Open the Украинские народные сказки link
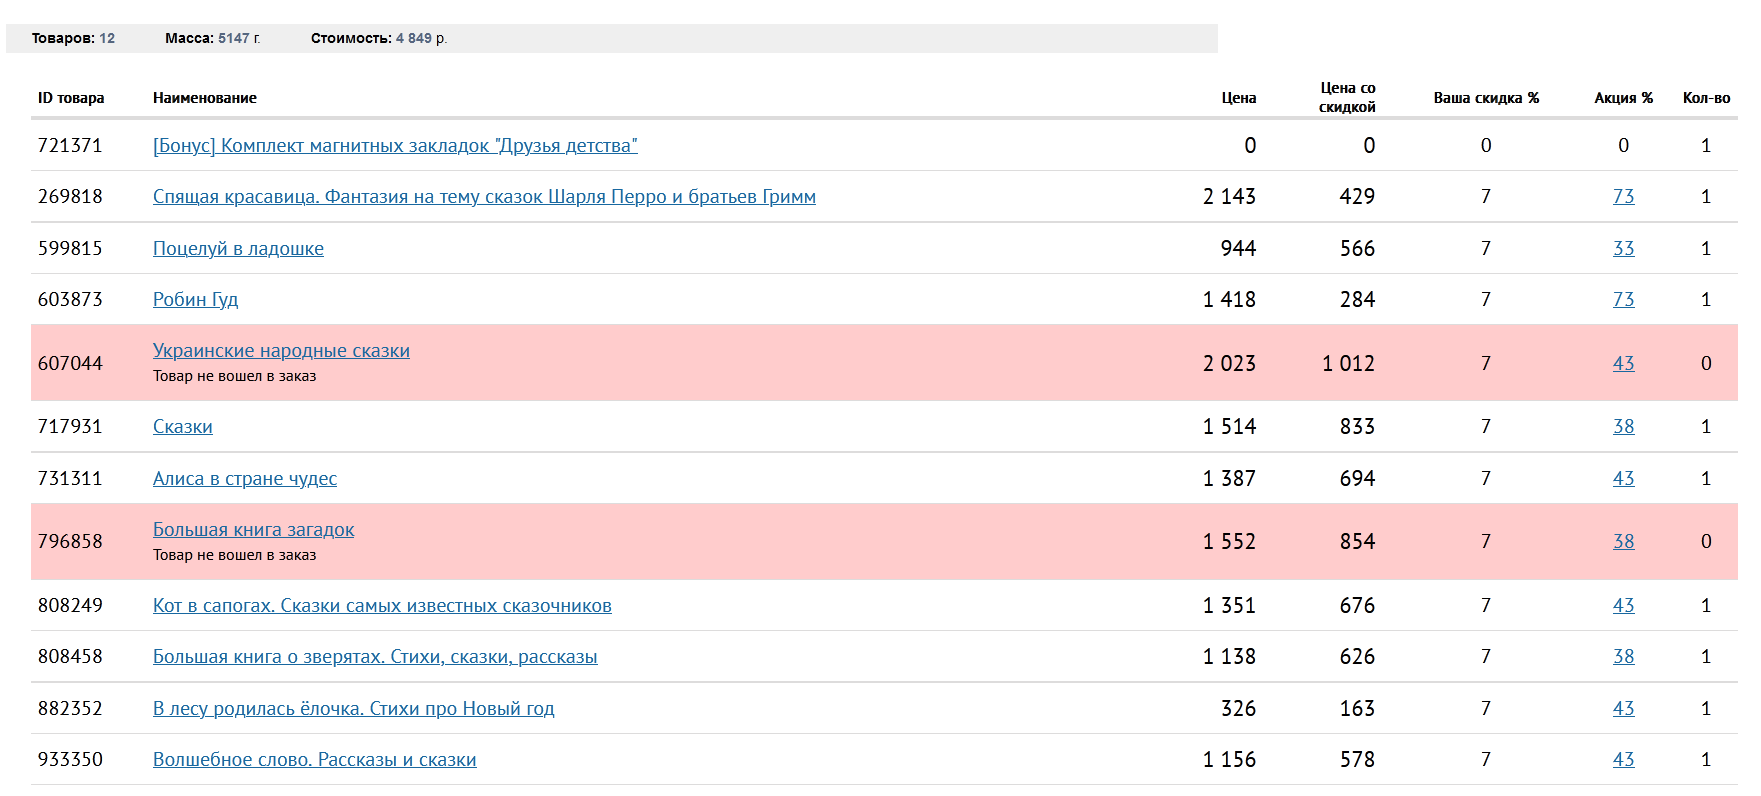 (x=281, y=351)
